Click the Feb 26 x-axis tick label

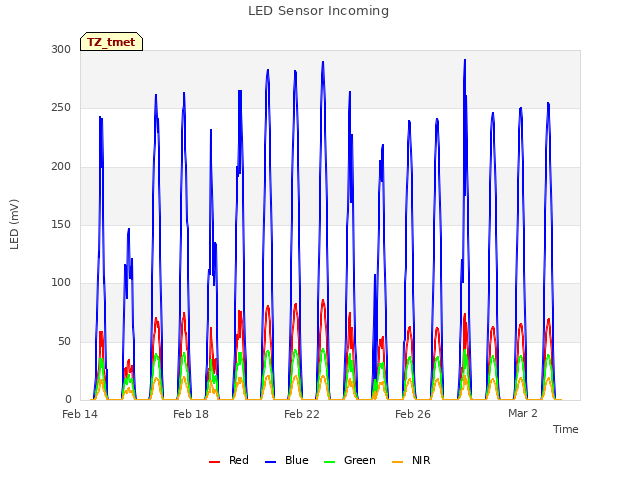pyautogui.click(x=413, y=414)
